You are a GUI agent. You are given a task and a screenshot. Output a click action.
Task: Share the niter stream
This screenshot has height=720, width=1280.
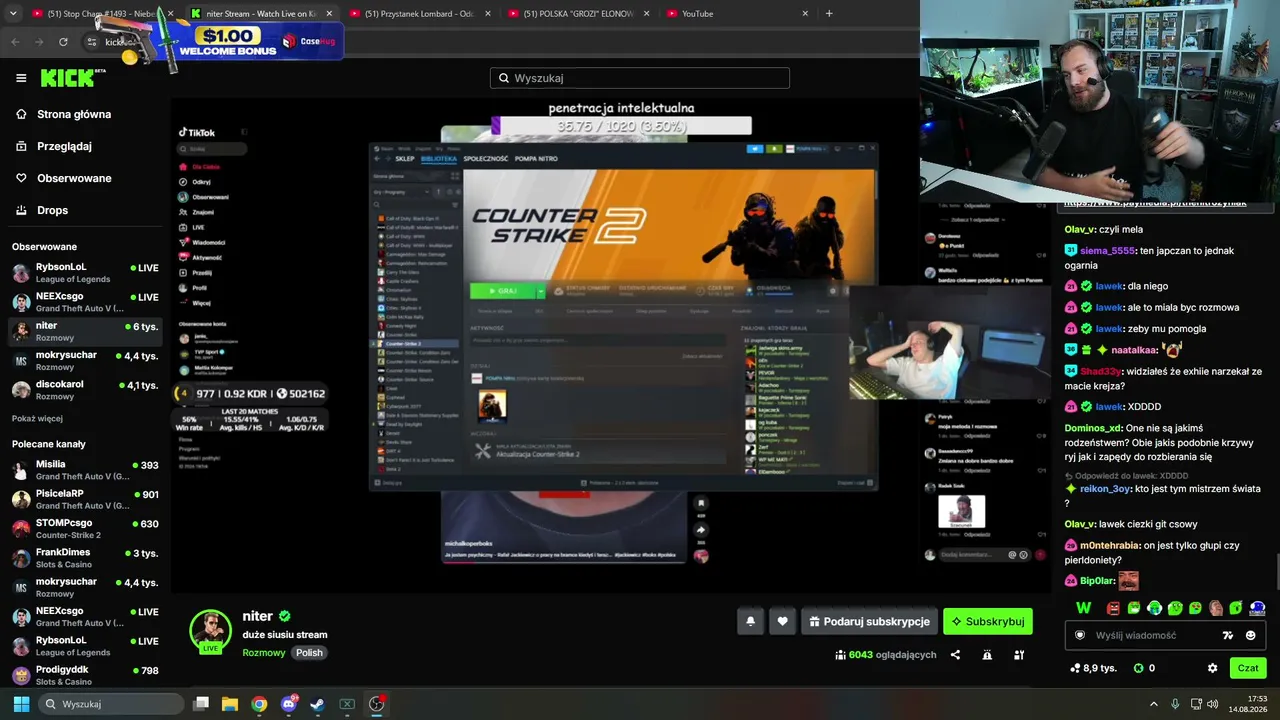[x=955, y=655]
